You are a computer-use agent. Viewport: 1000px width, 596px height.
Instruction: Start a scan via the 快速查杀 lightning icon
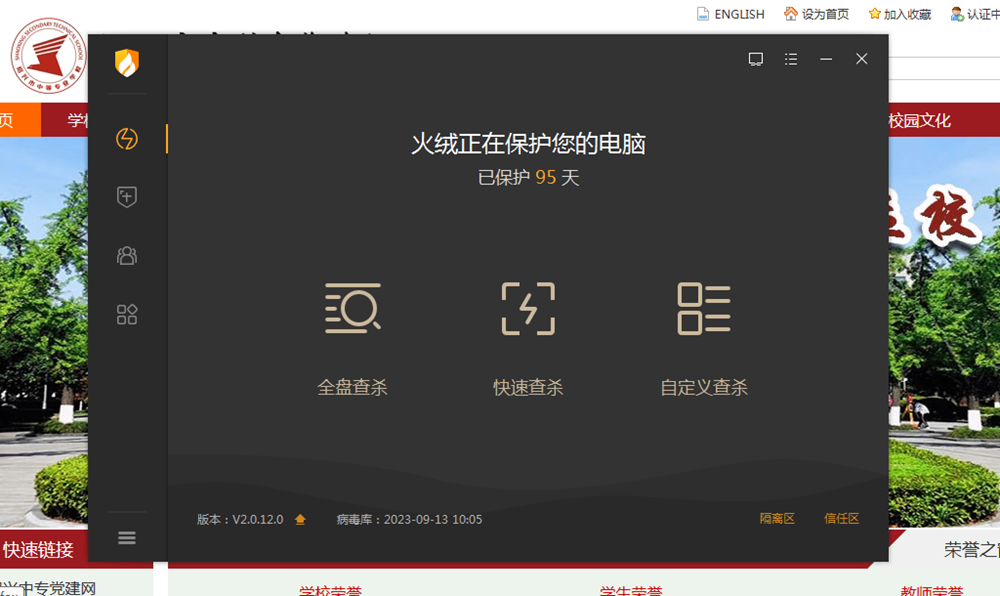(x=528, y=310)
